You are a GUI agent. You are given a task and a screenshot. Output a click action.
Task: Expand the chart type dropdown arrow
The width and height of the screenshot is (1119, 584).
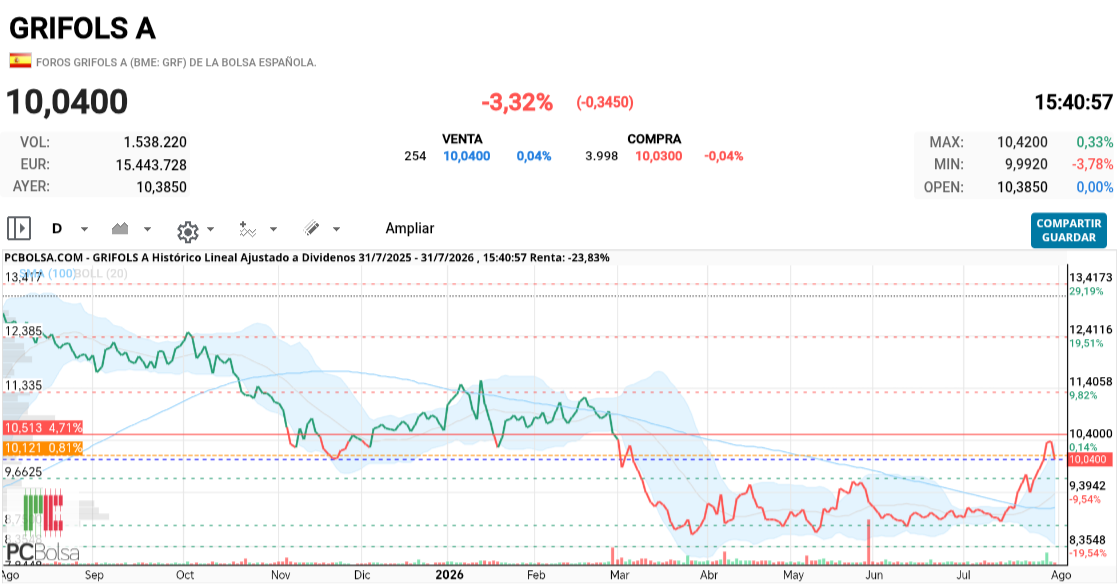(147, 229)
